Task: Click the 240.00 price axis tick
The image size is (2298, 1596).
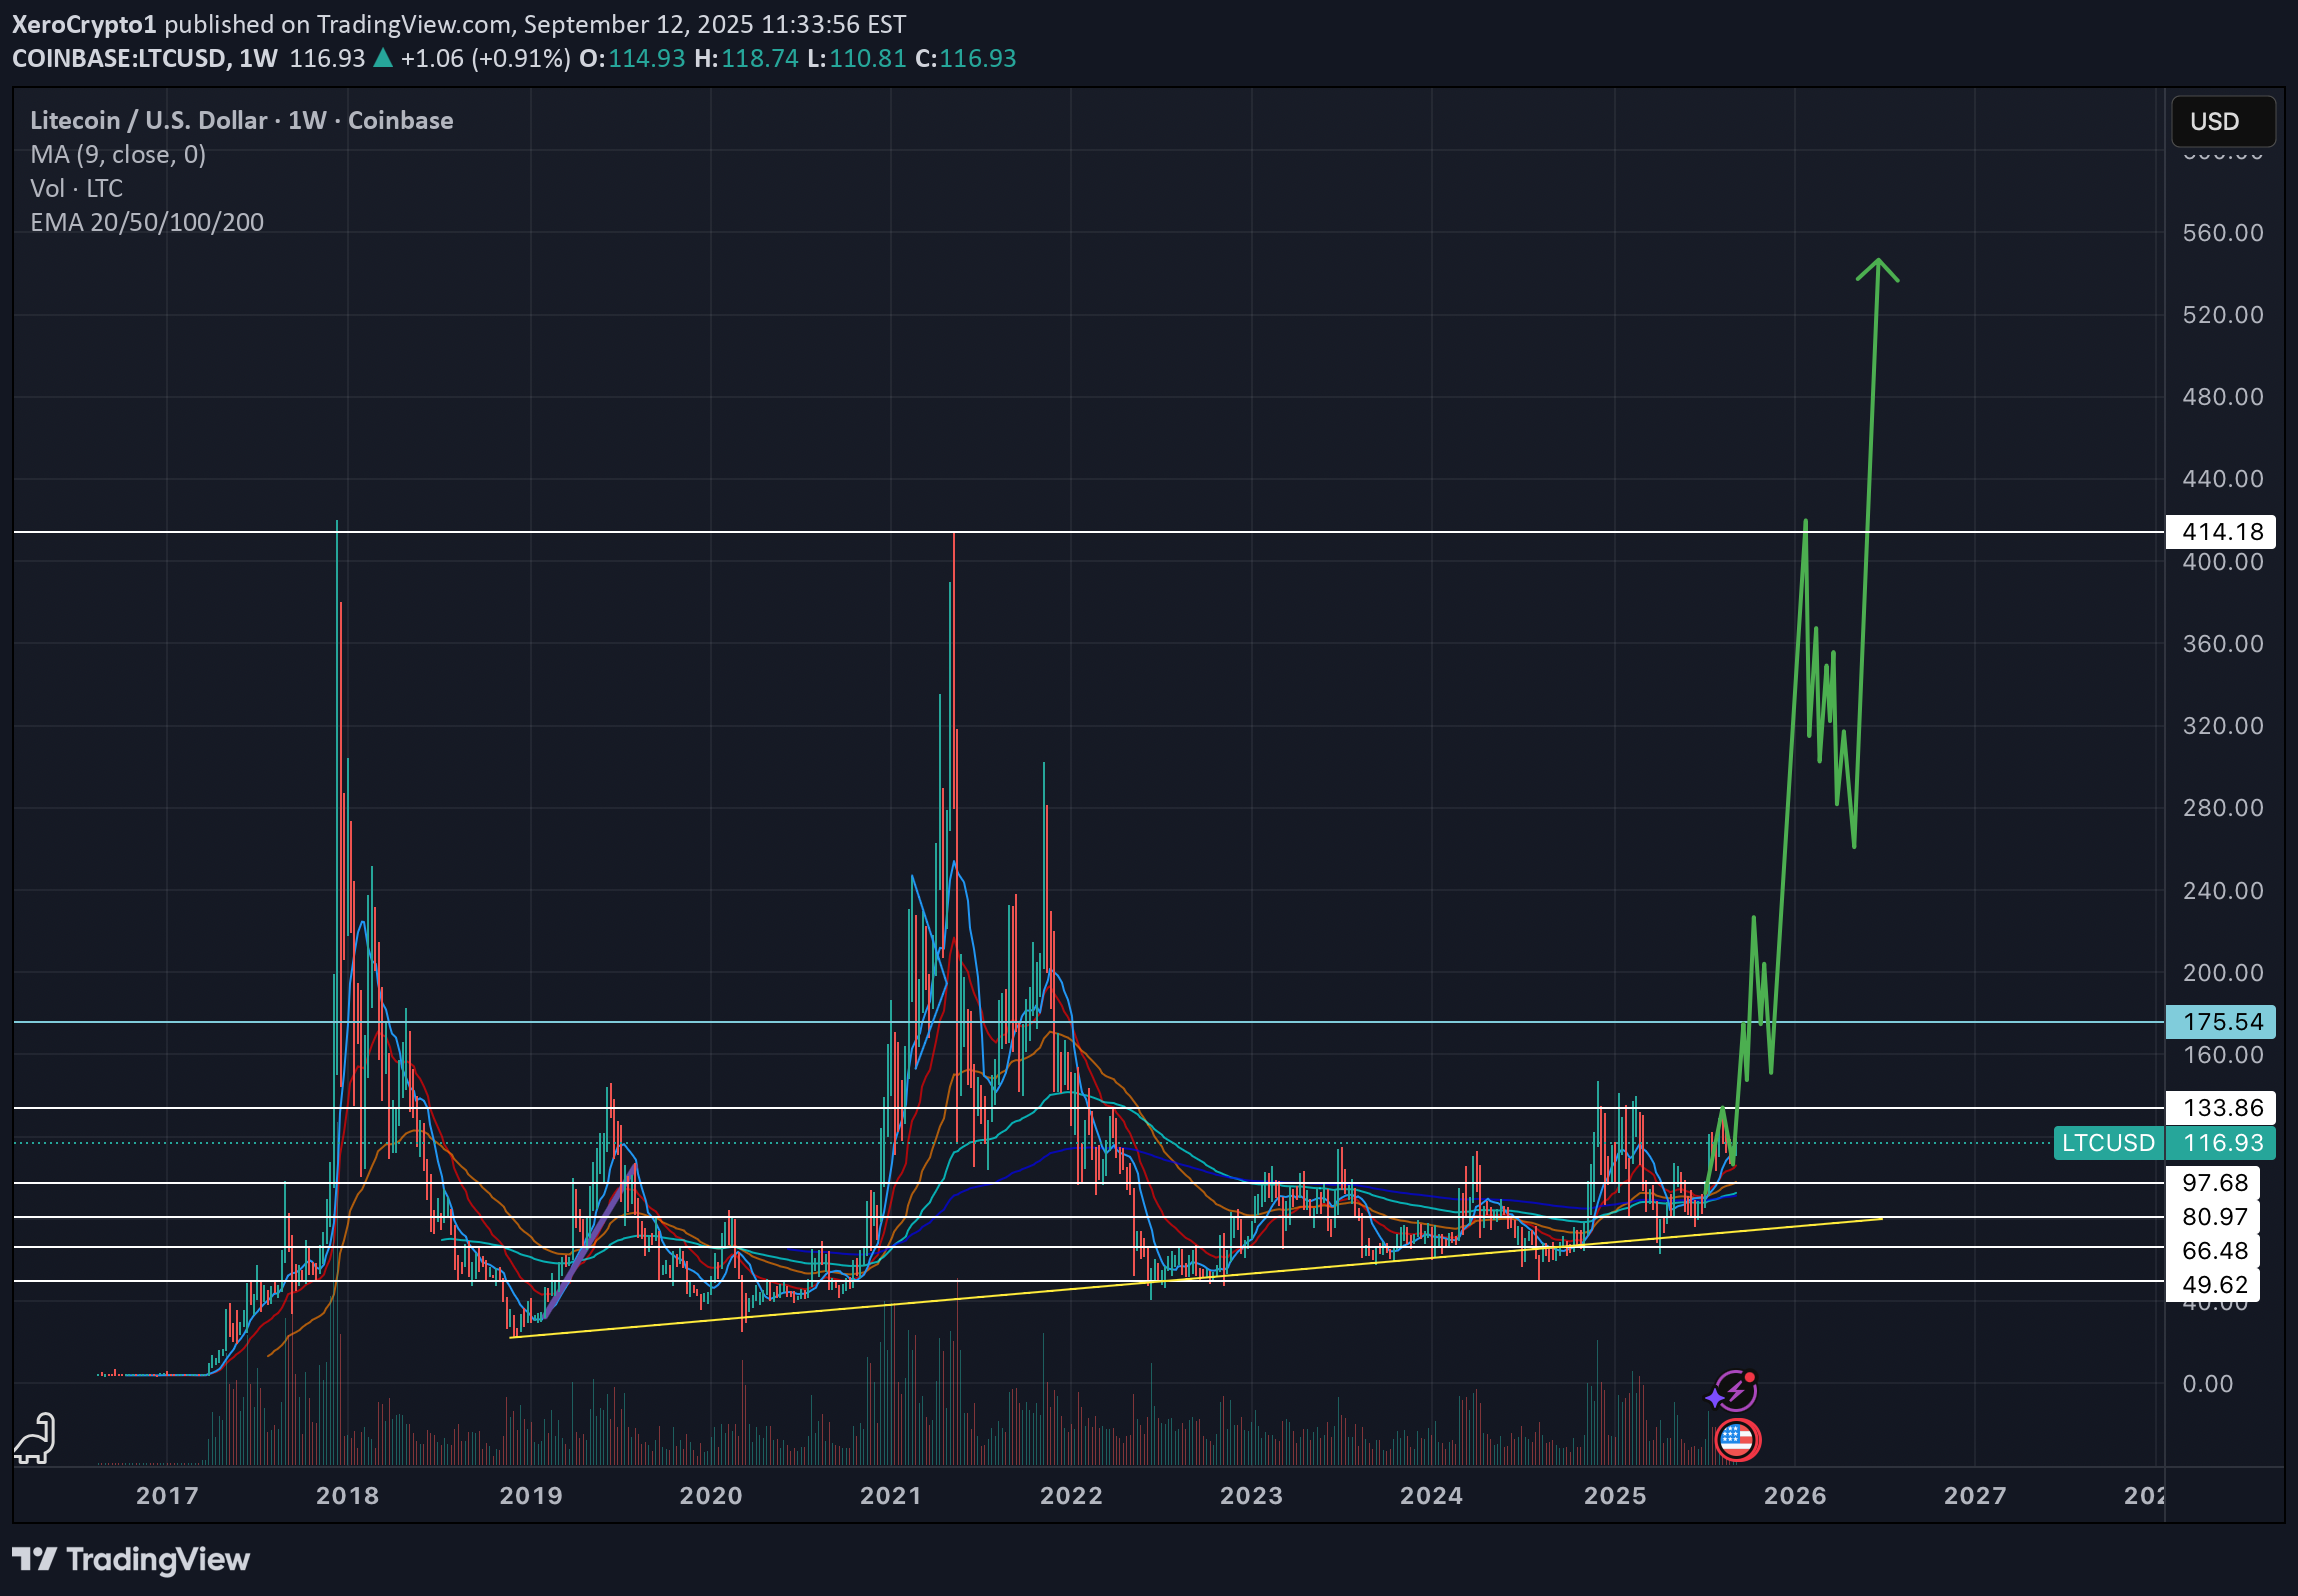Action: (2223, 890)
